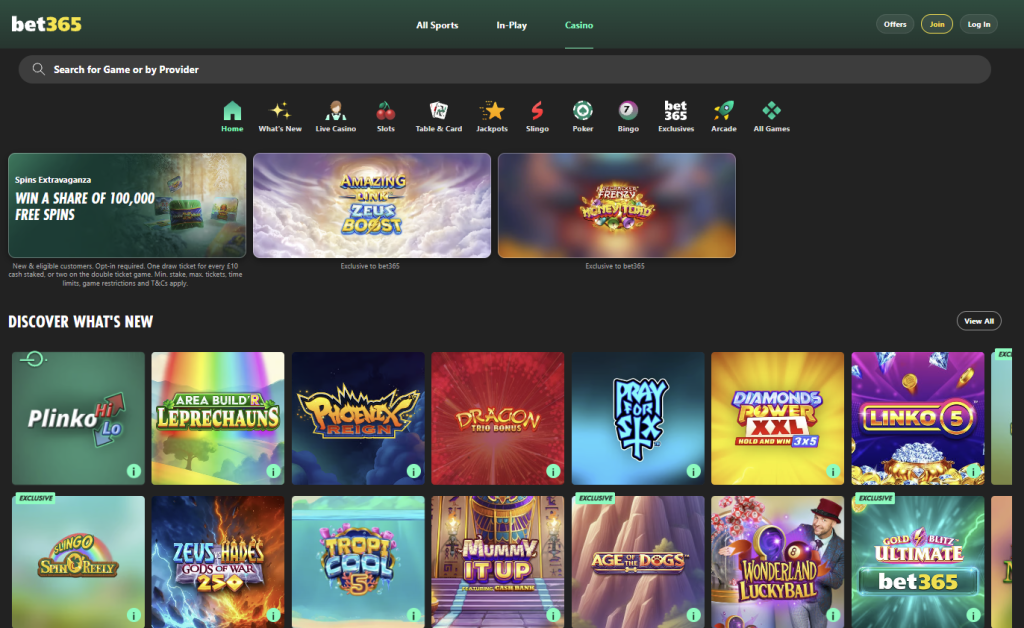Open the What's New category

[280, 117]
